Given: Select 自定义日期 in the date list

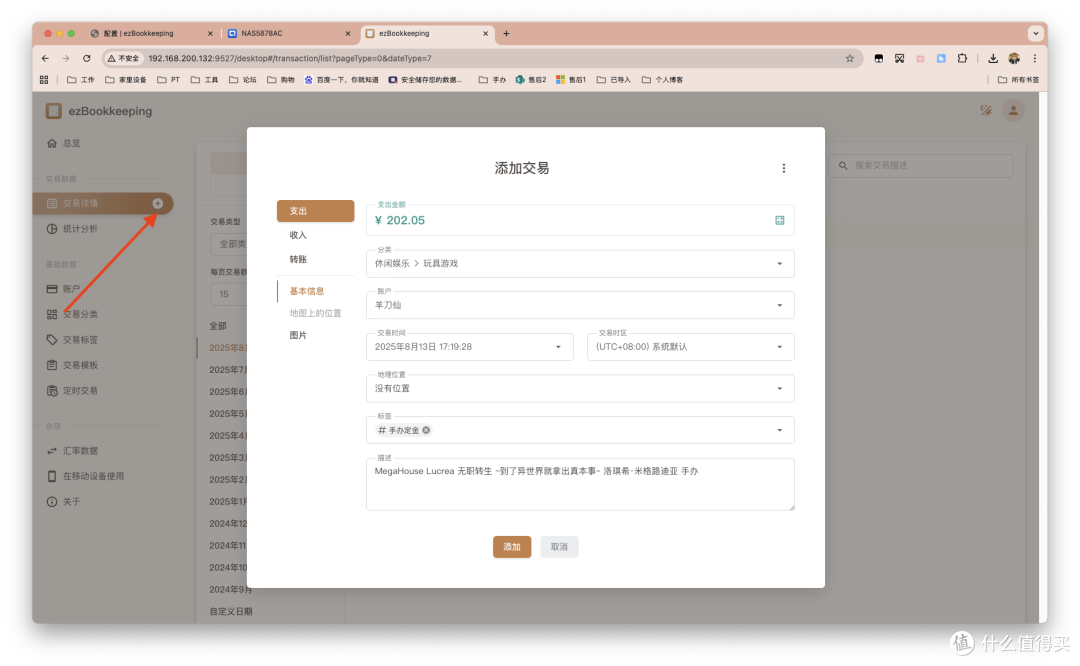Looking at the screenshot, I should [x=231, y=612].
